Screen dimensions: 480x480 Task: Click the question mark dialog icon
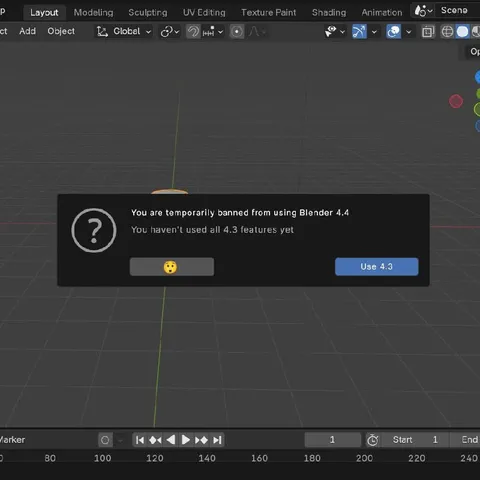[94, 230]
